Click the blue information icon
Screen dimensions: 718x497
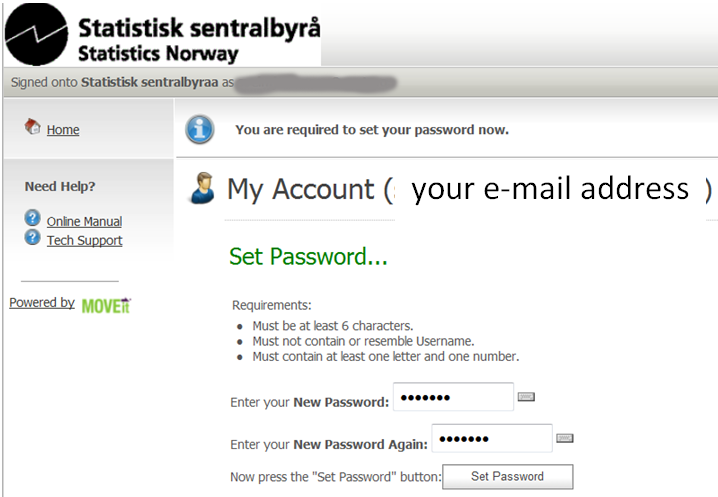200,130
